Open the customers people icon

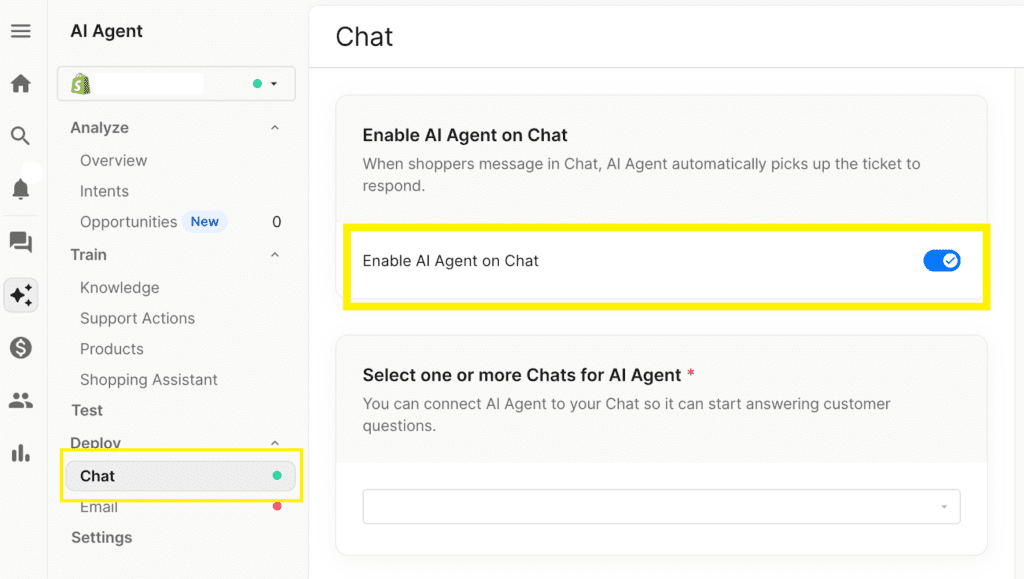point(20,400)
